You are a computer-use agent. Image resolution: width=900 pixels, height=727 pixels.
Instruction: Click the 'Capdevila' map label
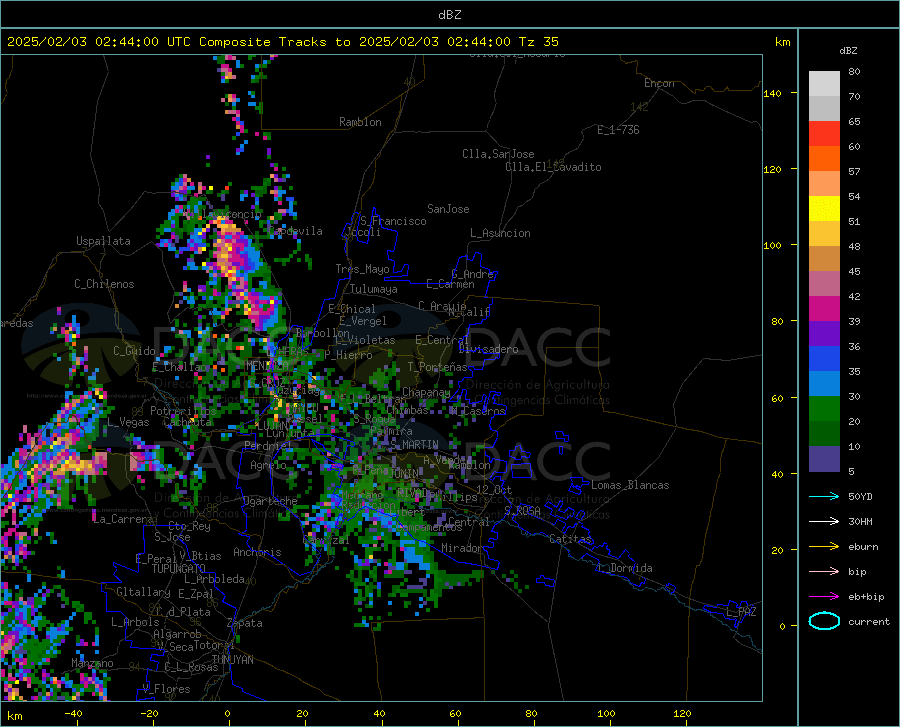pos(296,231)
